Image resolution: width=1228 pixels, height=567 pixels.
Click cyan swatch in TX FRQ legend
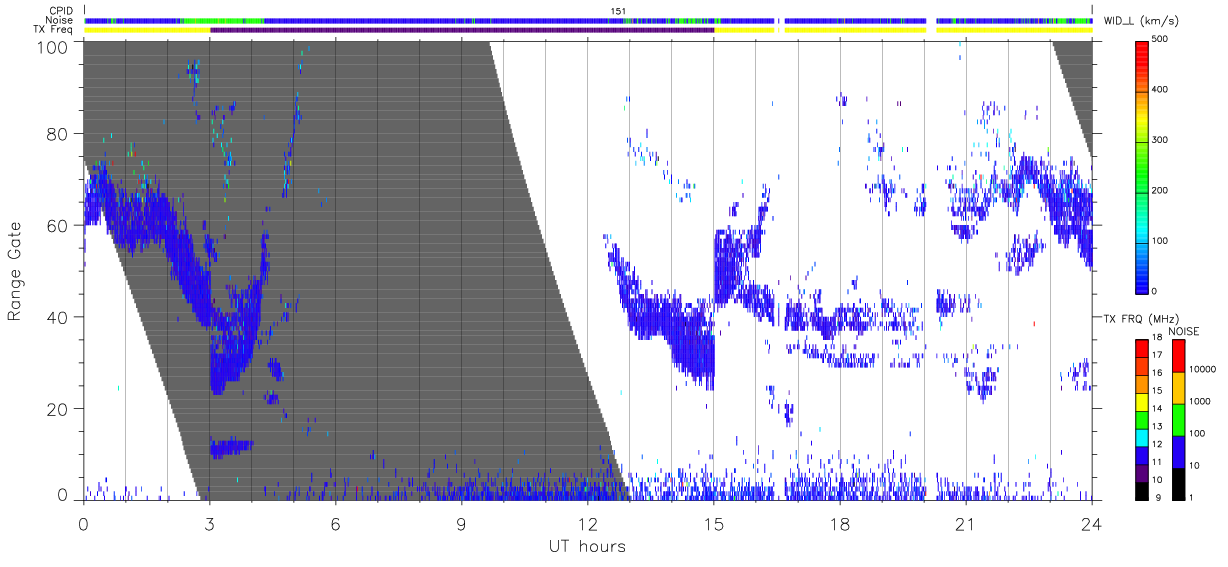[x=1142, y=438]
